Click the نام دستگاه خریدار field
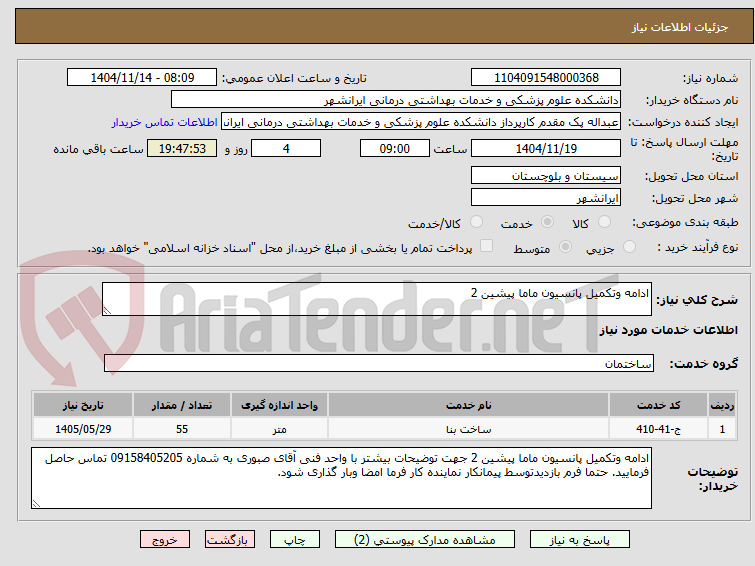This screenshot has height=566, width=755. 396,100
